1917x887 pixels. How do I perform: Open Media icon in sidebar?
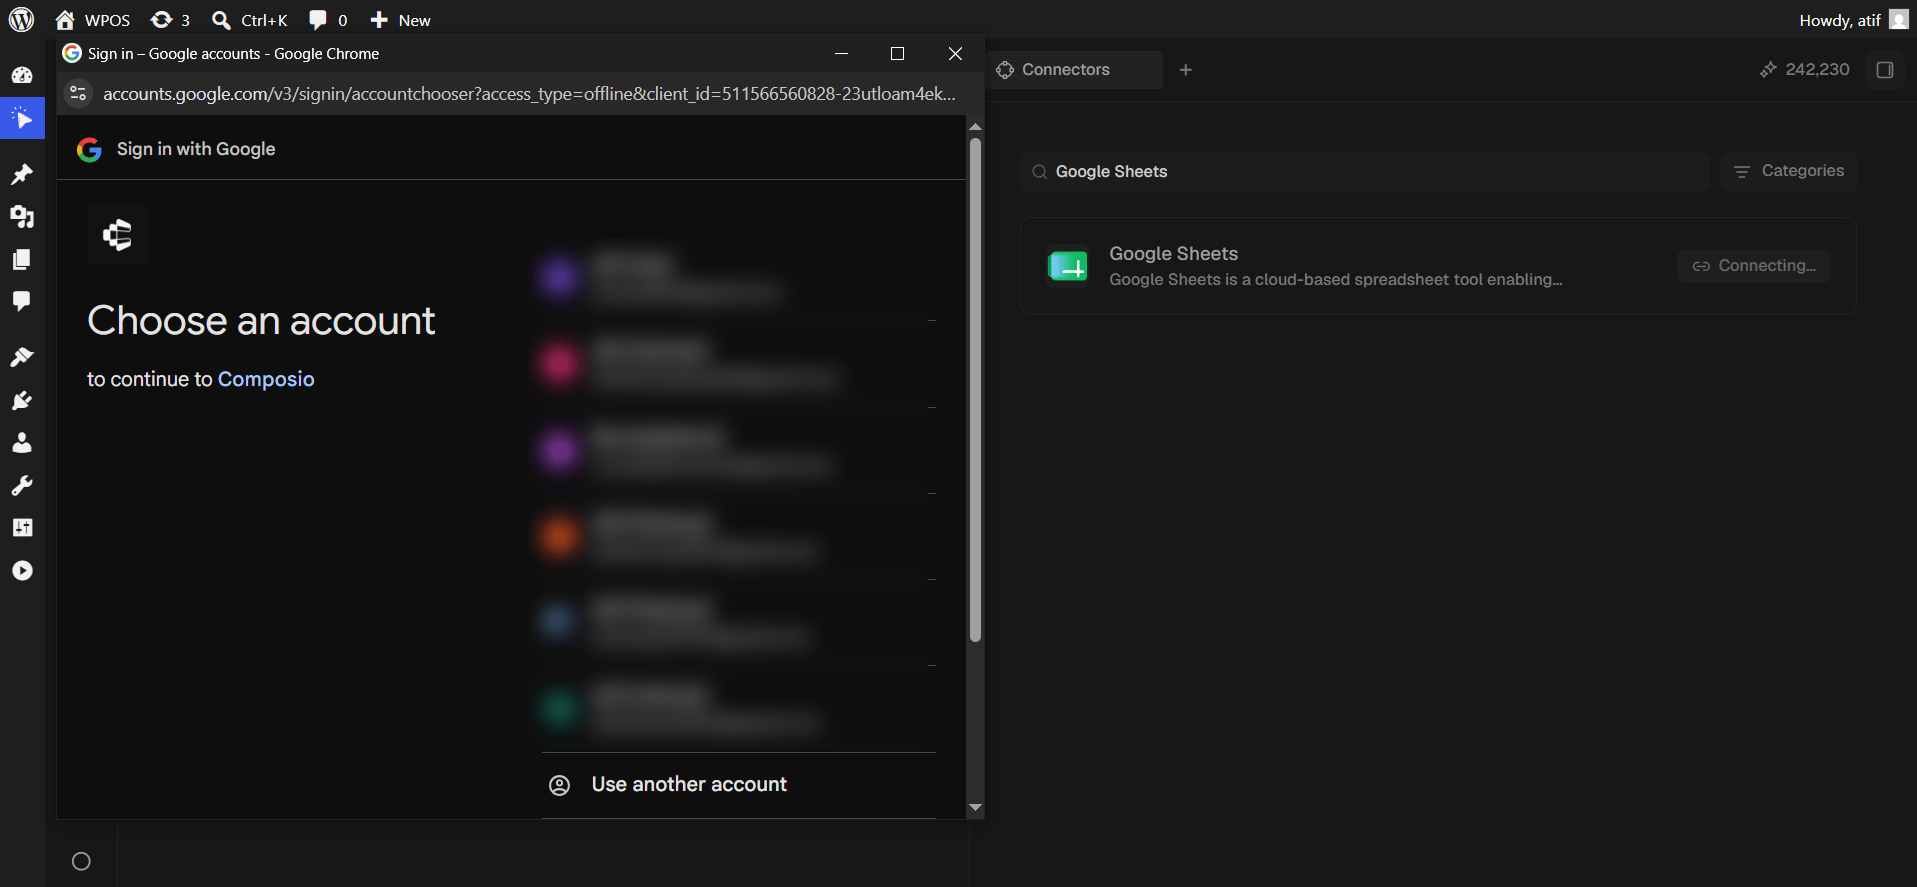click(x=22, y=217)
